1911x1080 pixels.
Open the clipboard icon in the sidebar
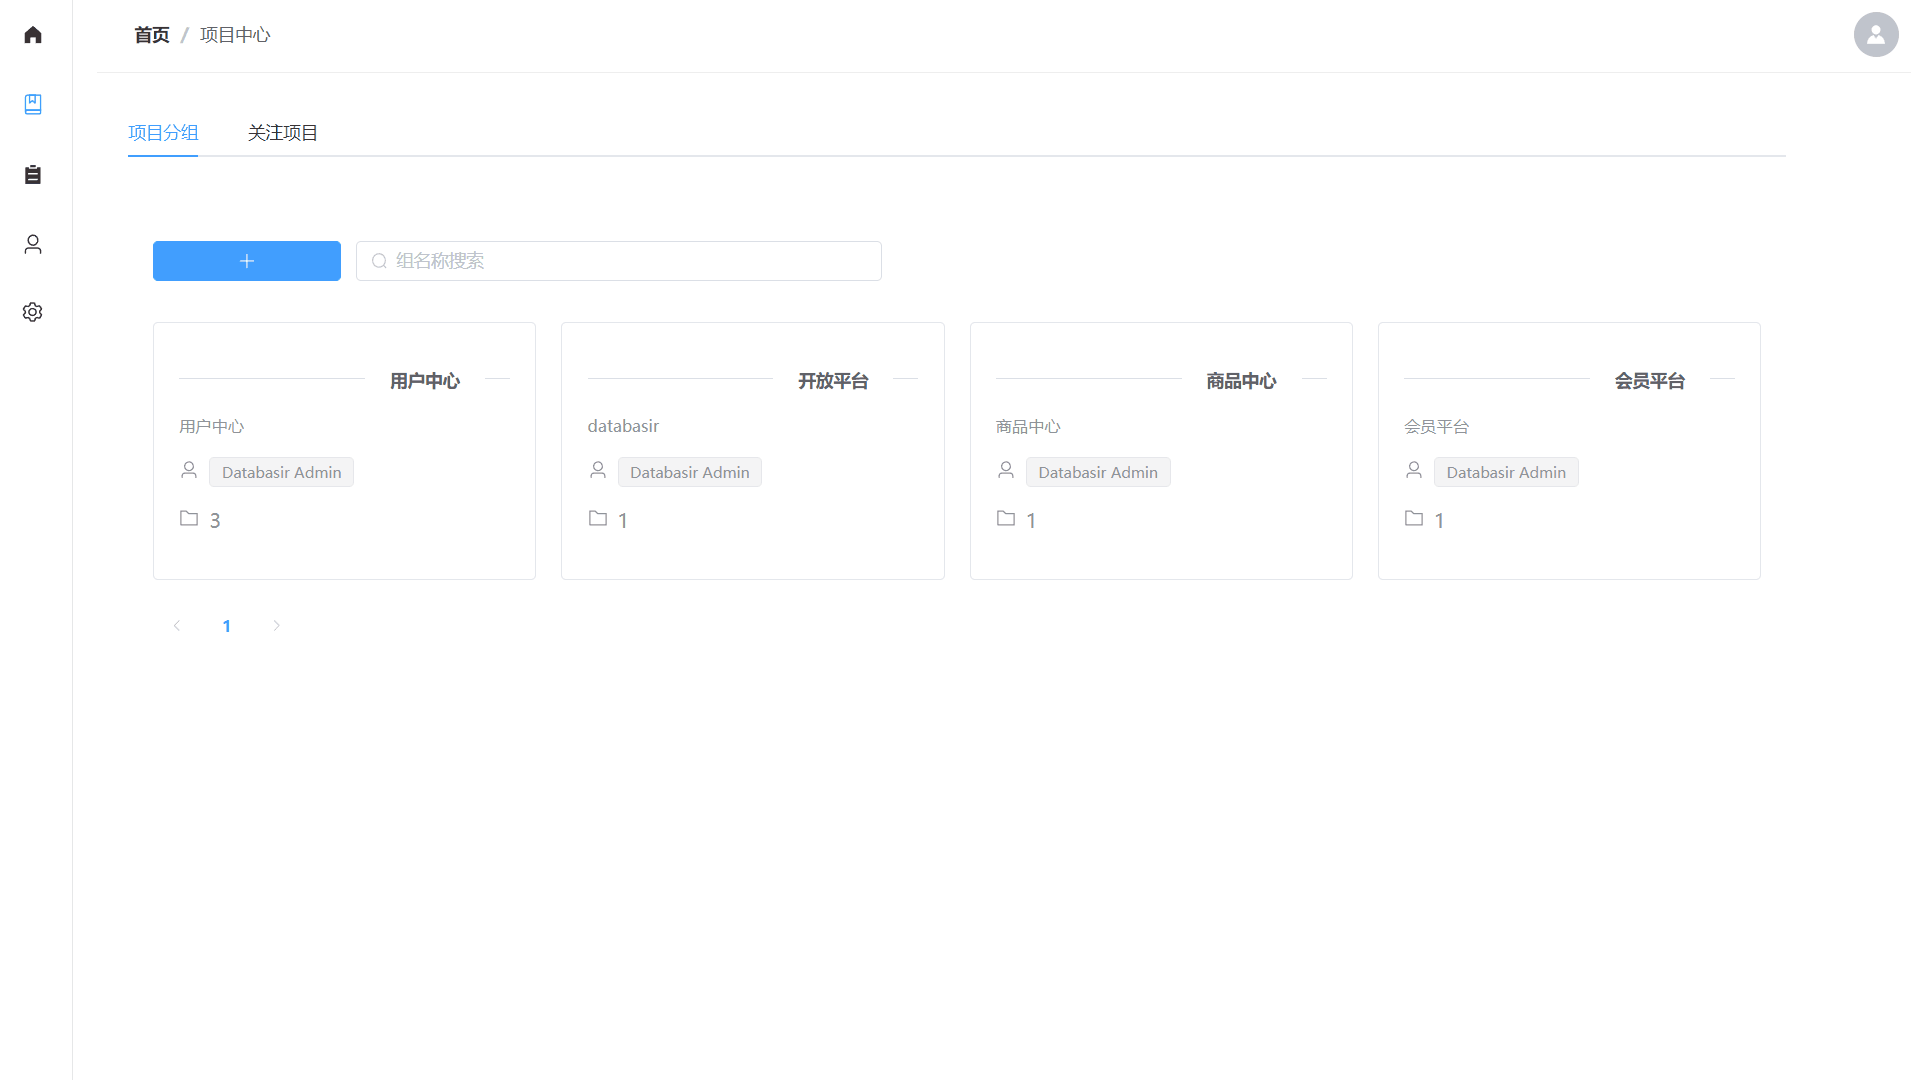coord(33,175)
